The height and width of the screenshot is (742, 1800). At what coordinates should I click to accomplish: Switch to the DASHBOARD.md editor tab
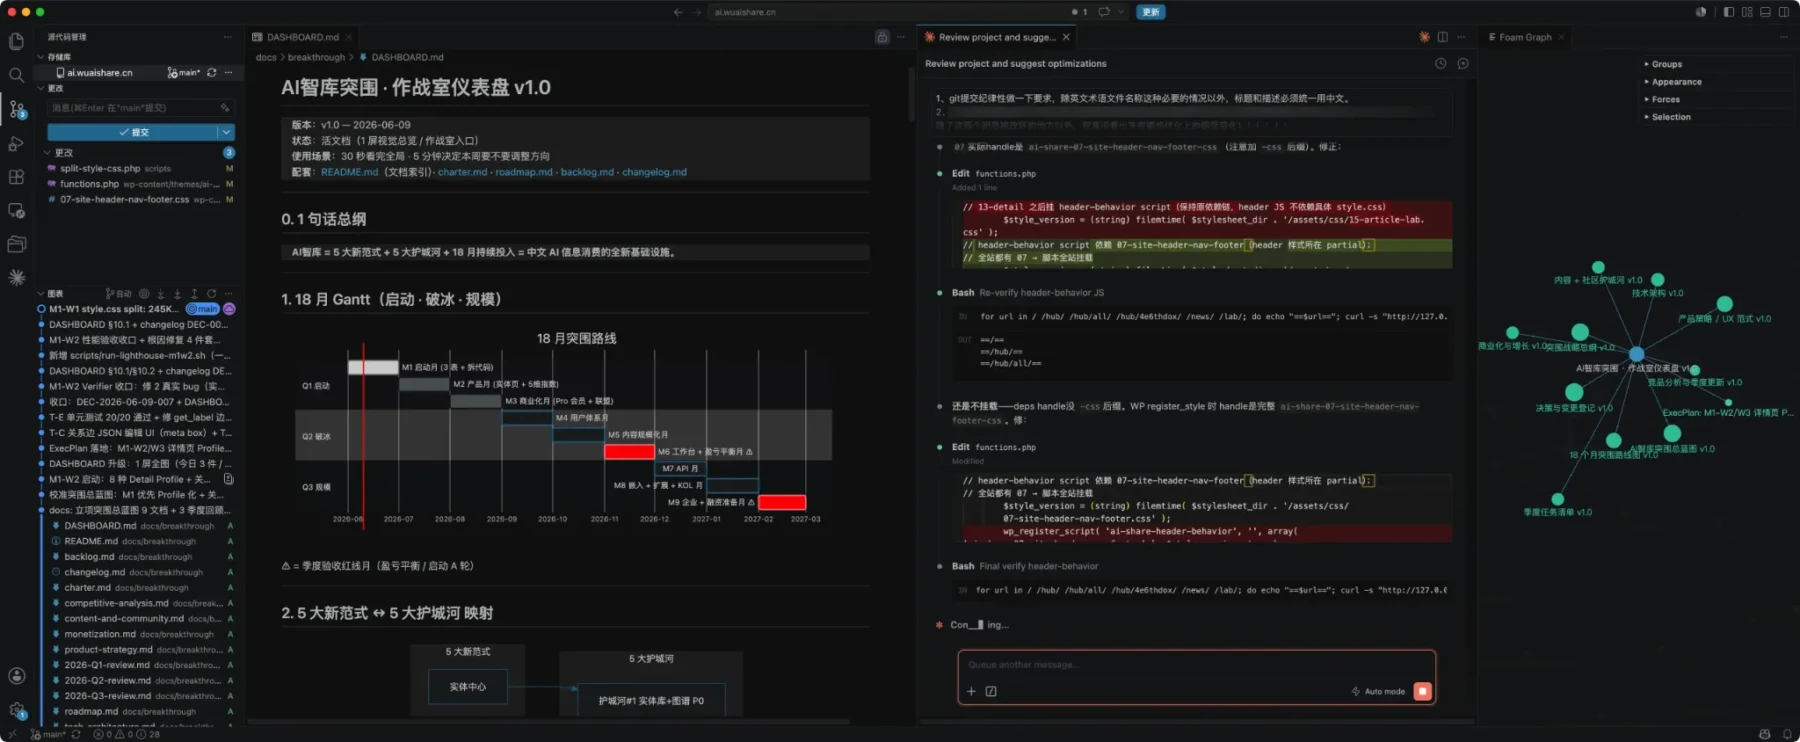coord(301,37)
